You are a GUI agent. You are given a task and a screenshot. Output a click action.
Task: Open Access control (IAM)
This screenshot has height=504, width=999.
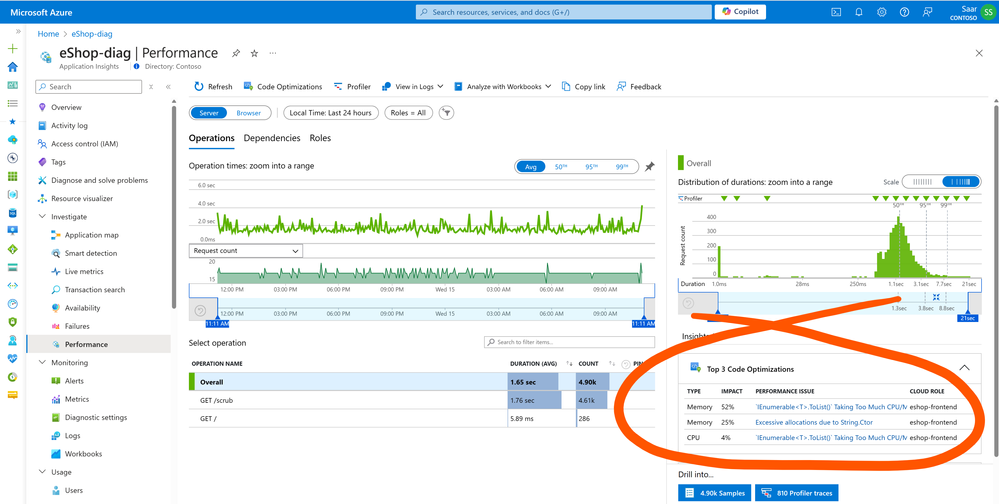[x=84, y=144]
